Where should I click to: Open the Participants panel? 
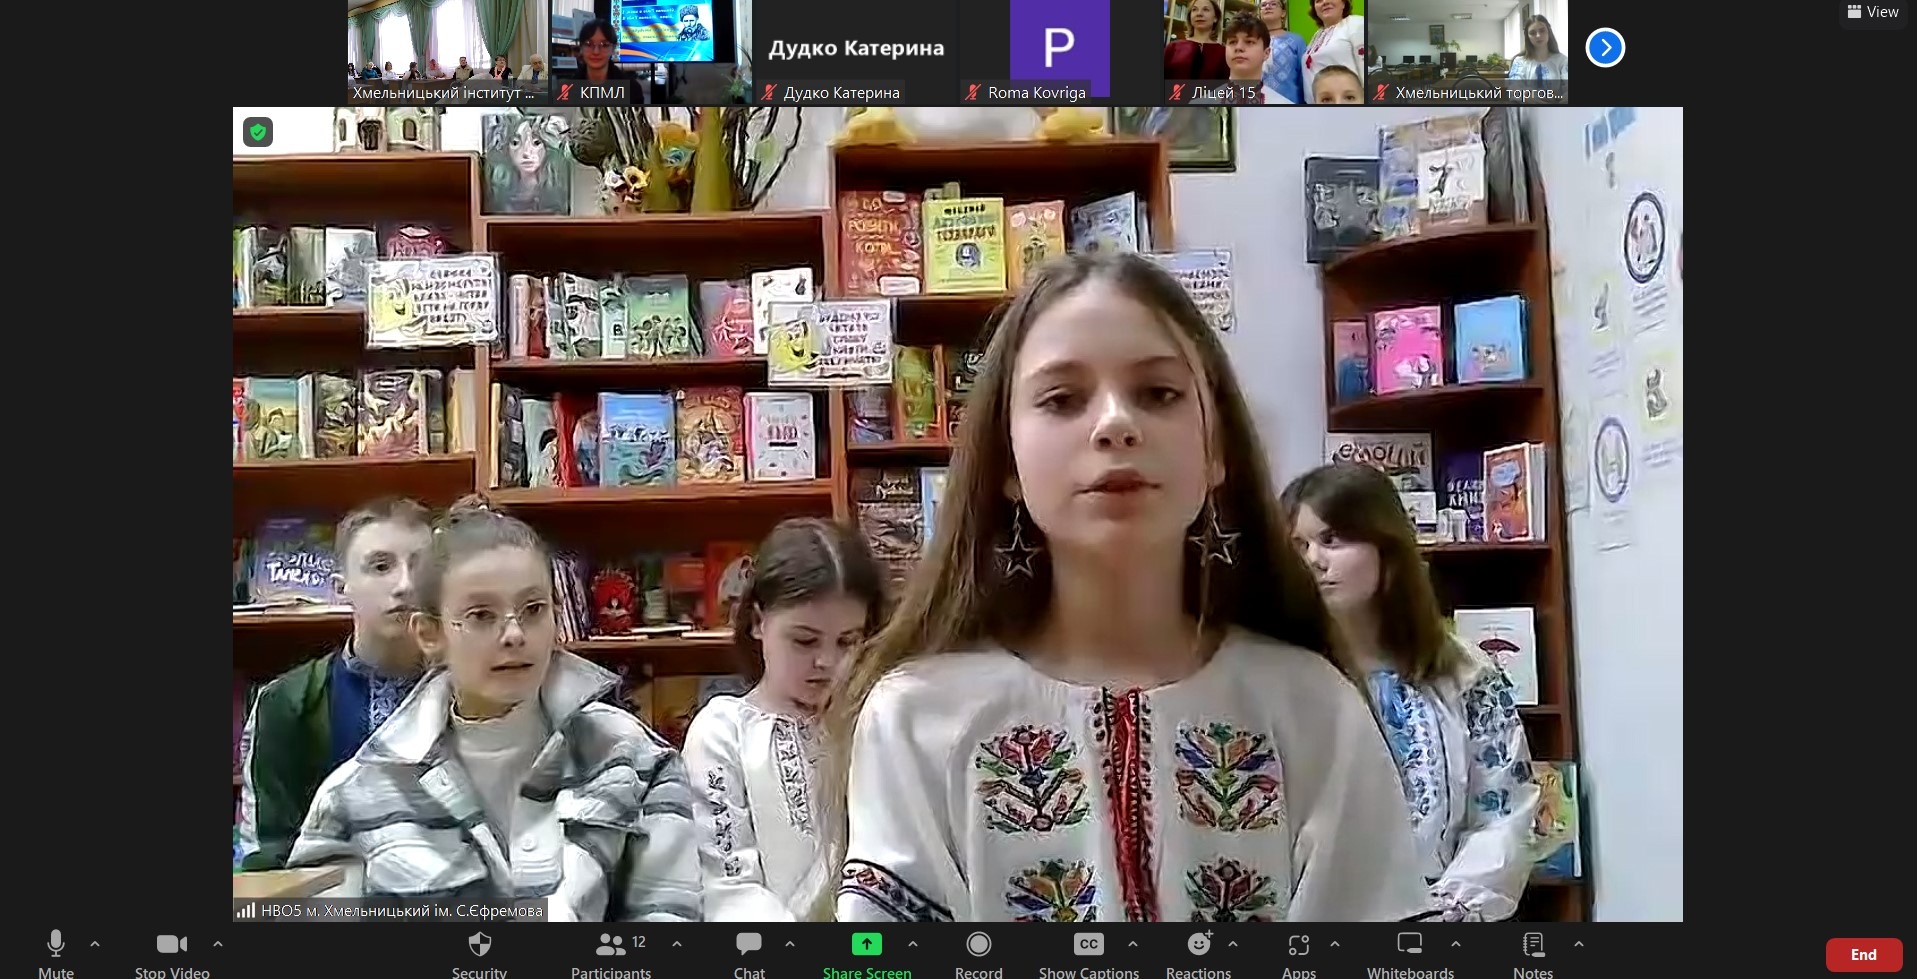click(610, 945)
